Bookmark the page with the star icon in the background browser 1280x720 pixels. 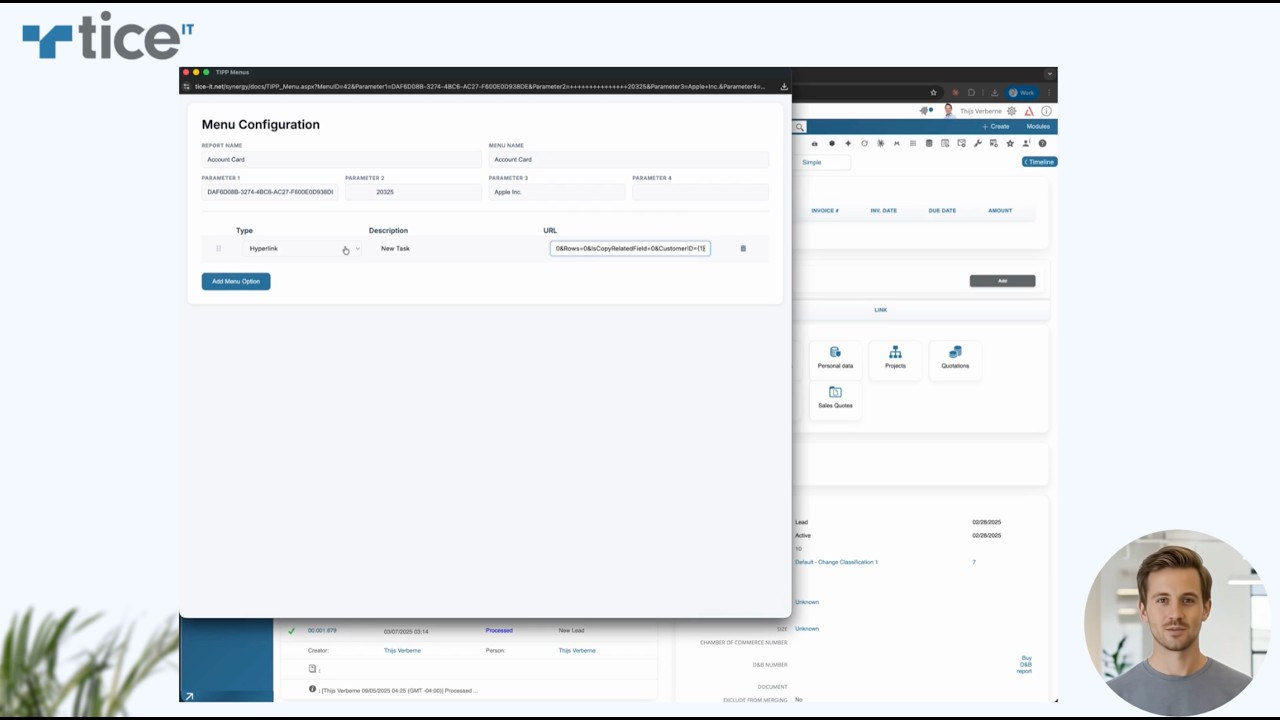(x=933, y=92)
